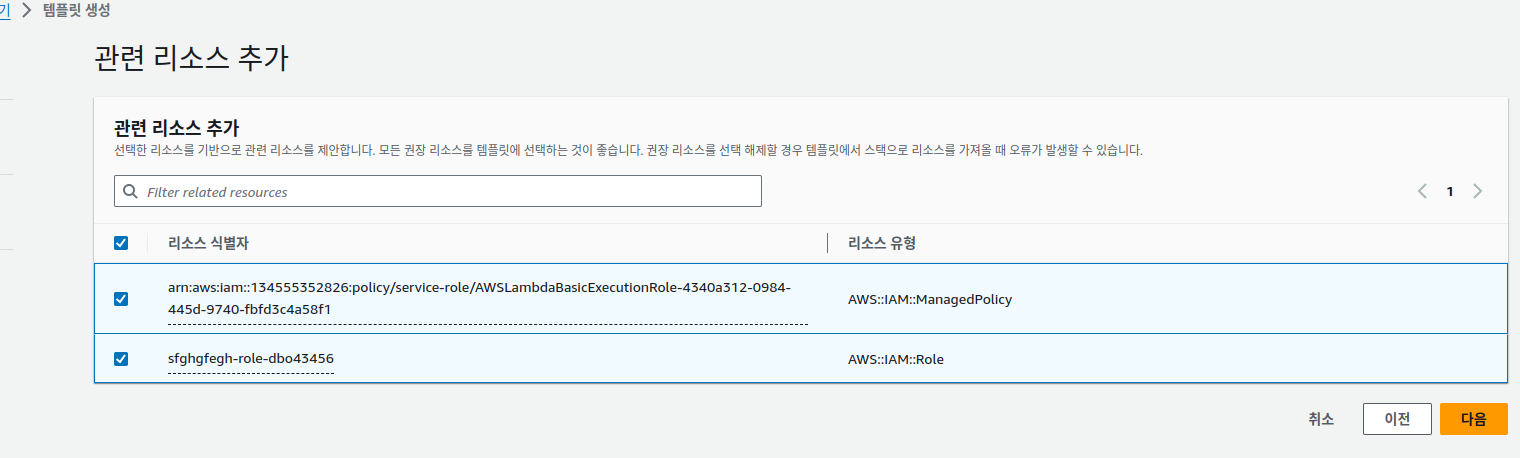Toggle the select-all resources checkbox

121,243
